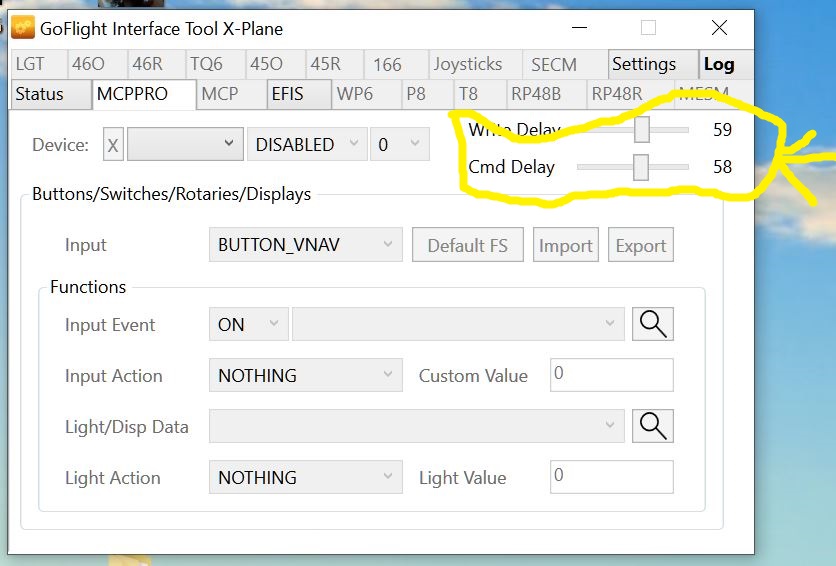The height and width of the screenshot is (566, 836).
Task: Expand the DISABLED state dropdown
Action: [306, 145]
